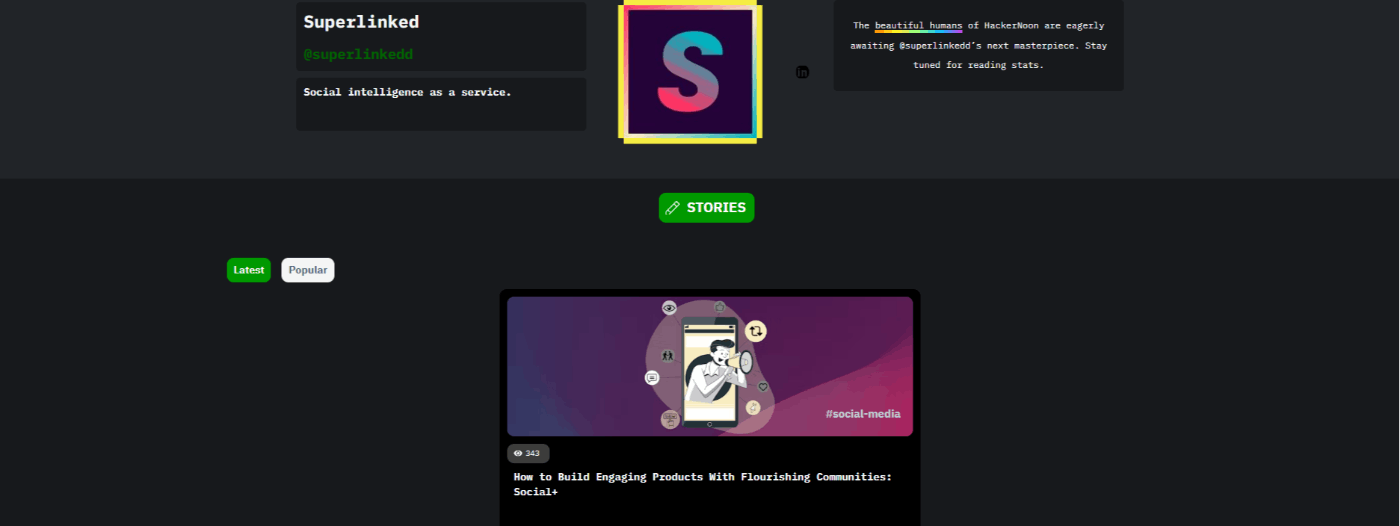The height and width of the screenshot is (526, 1400).
Task: Click the eye icon in the story illustration
Action: [x=669, y=308]
